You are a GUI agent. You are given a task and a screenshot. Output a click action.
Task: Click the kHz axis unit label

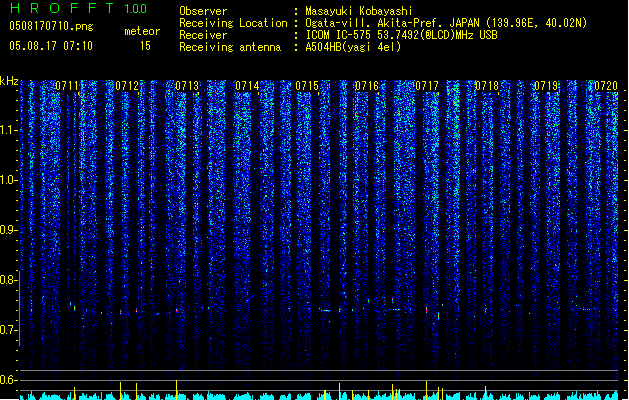9,81
